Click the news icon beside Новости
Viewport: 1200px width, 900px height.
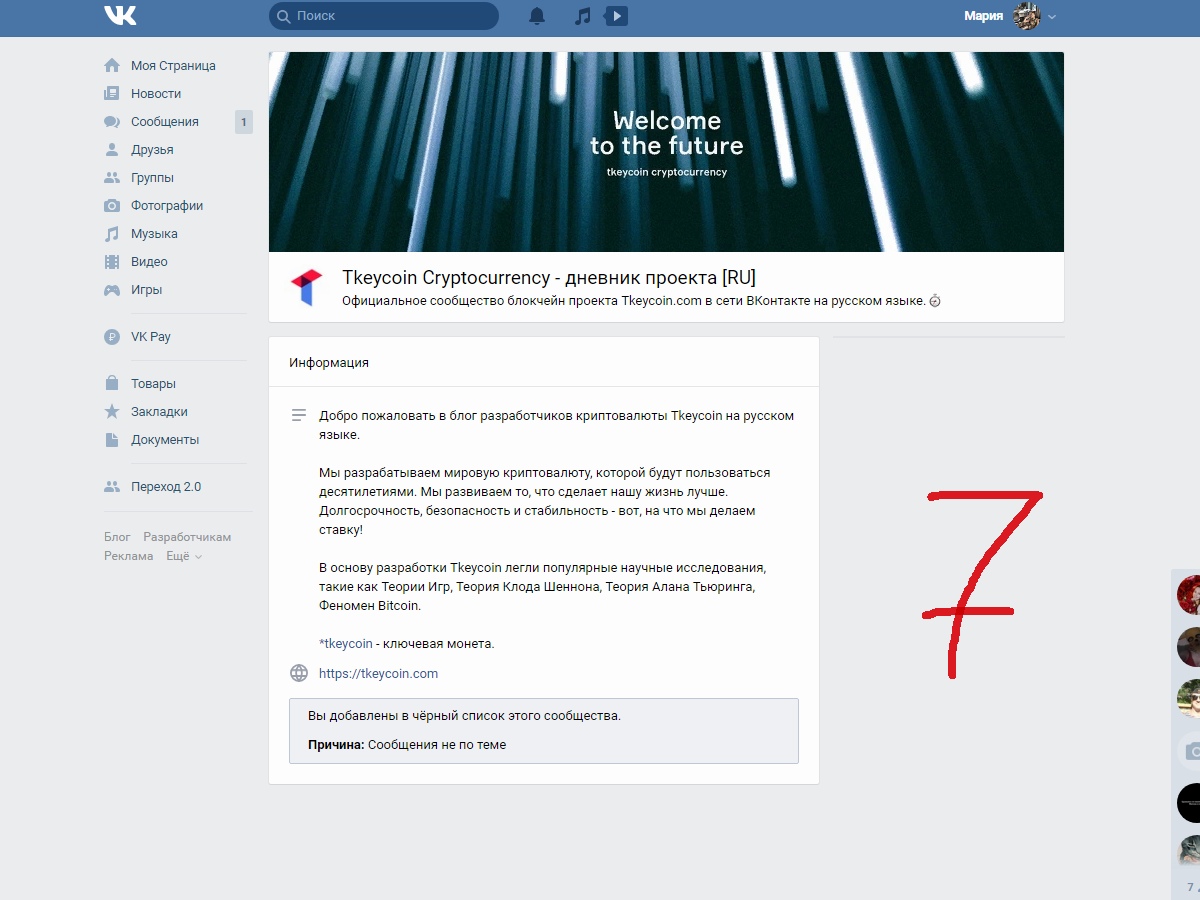coord(112,93)
